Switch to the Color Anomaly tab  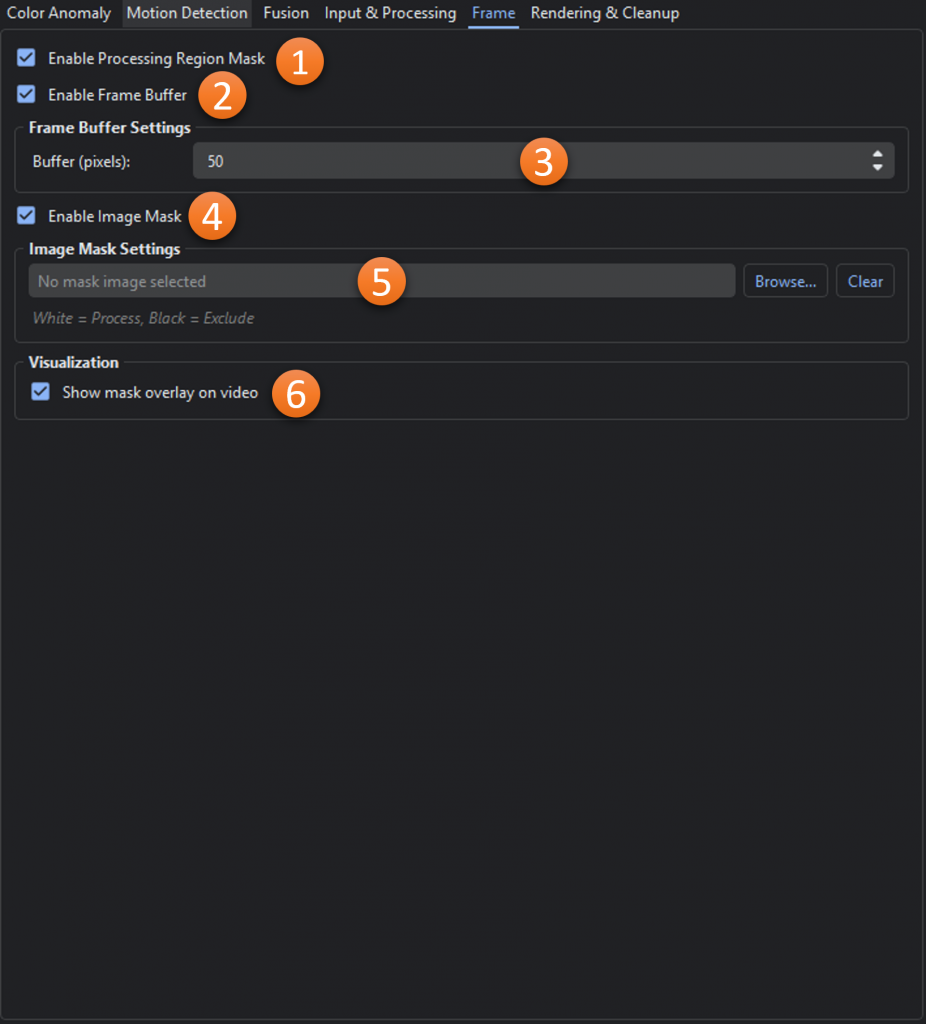(59, 13)
